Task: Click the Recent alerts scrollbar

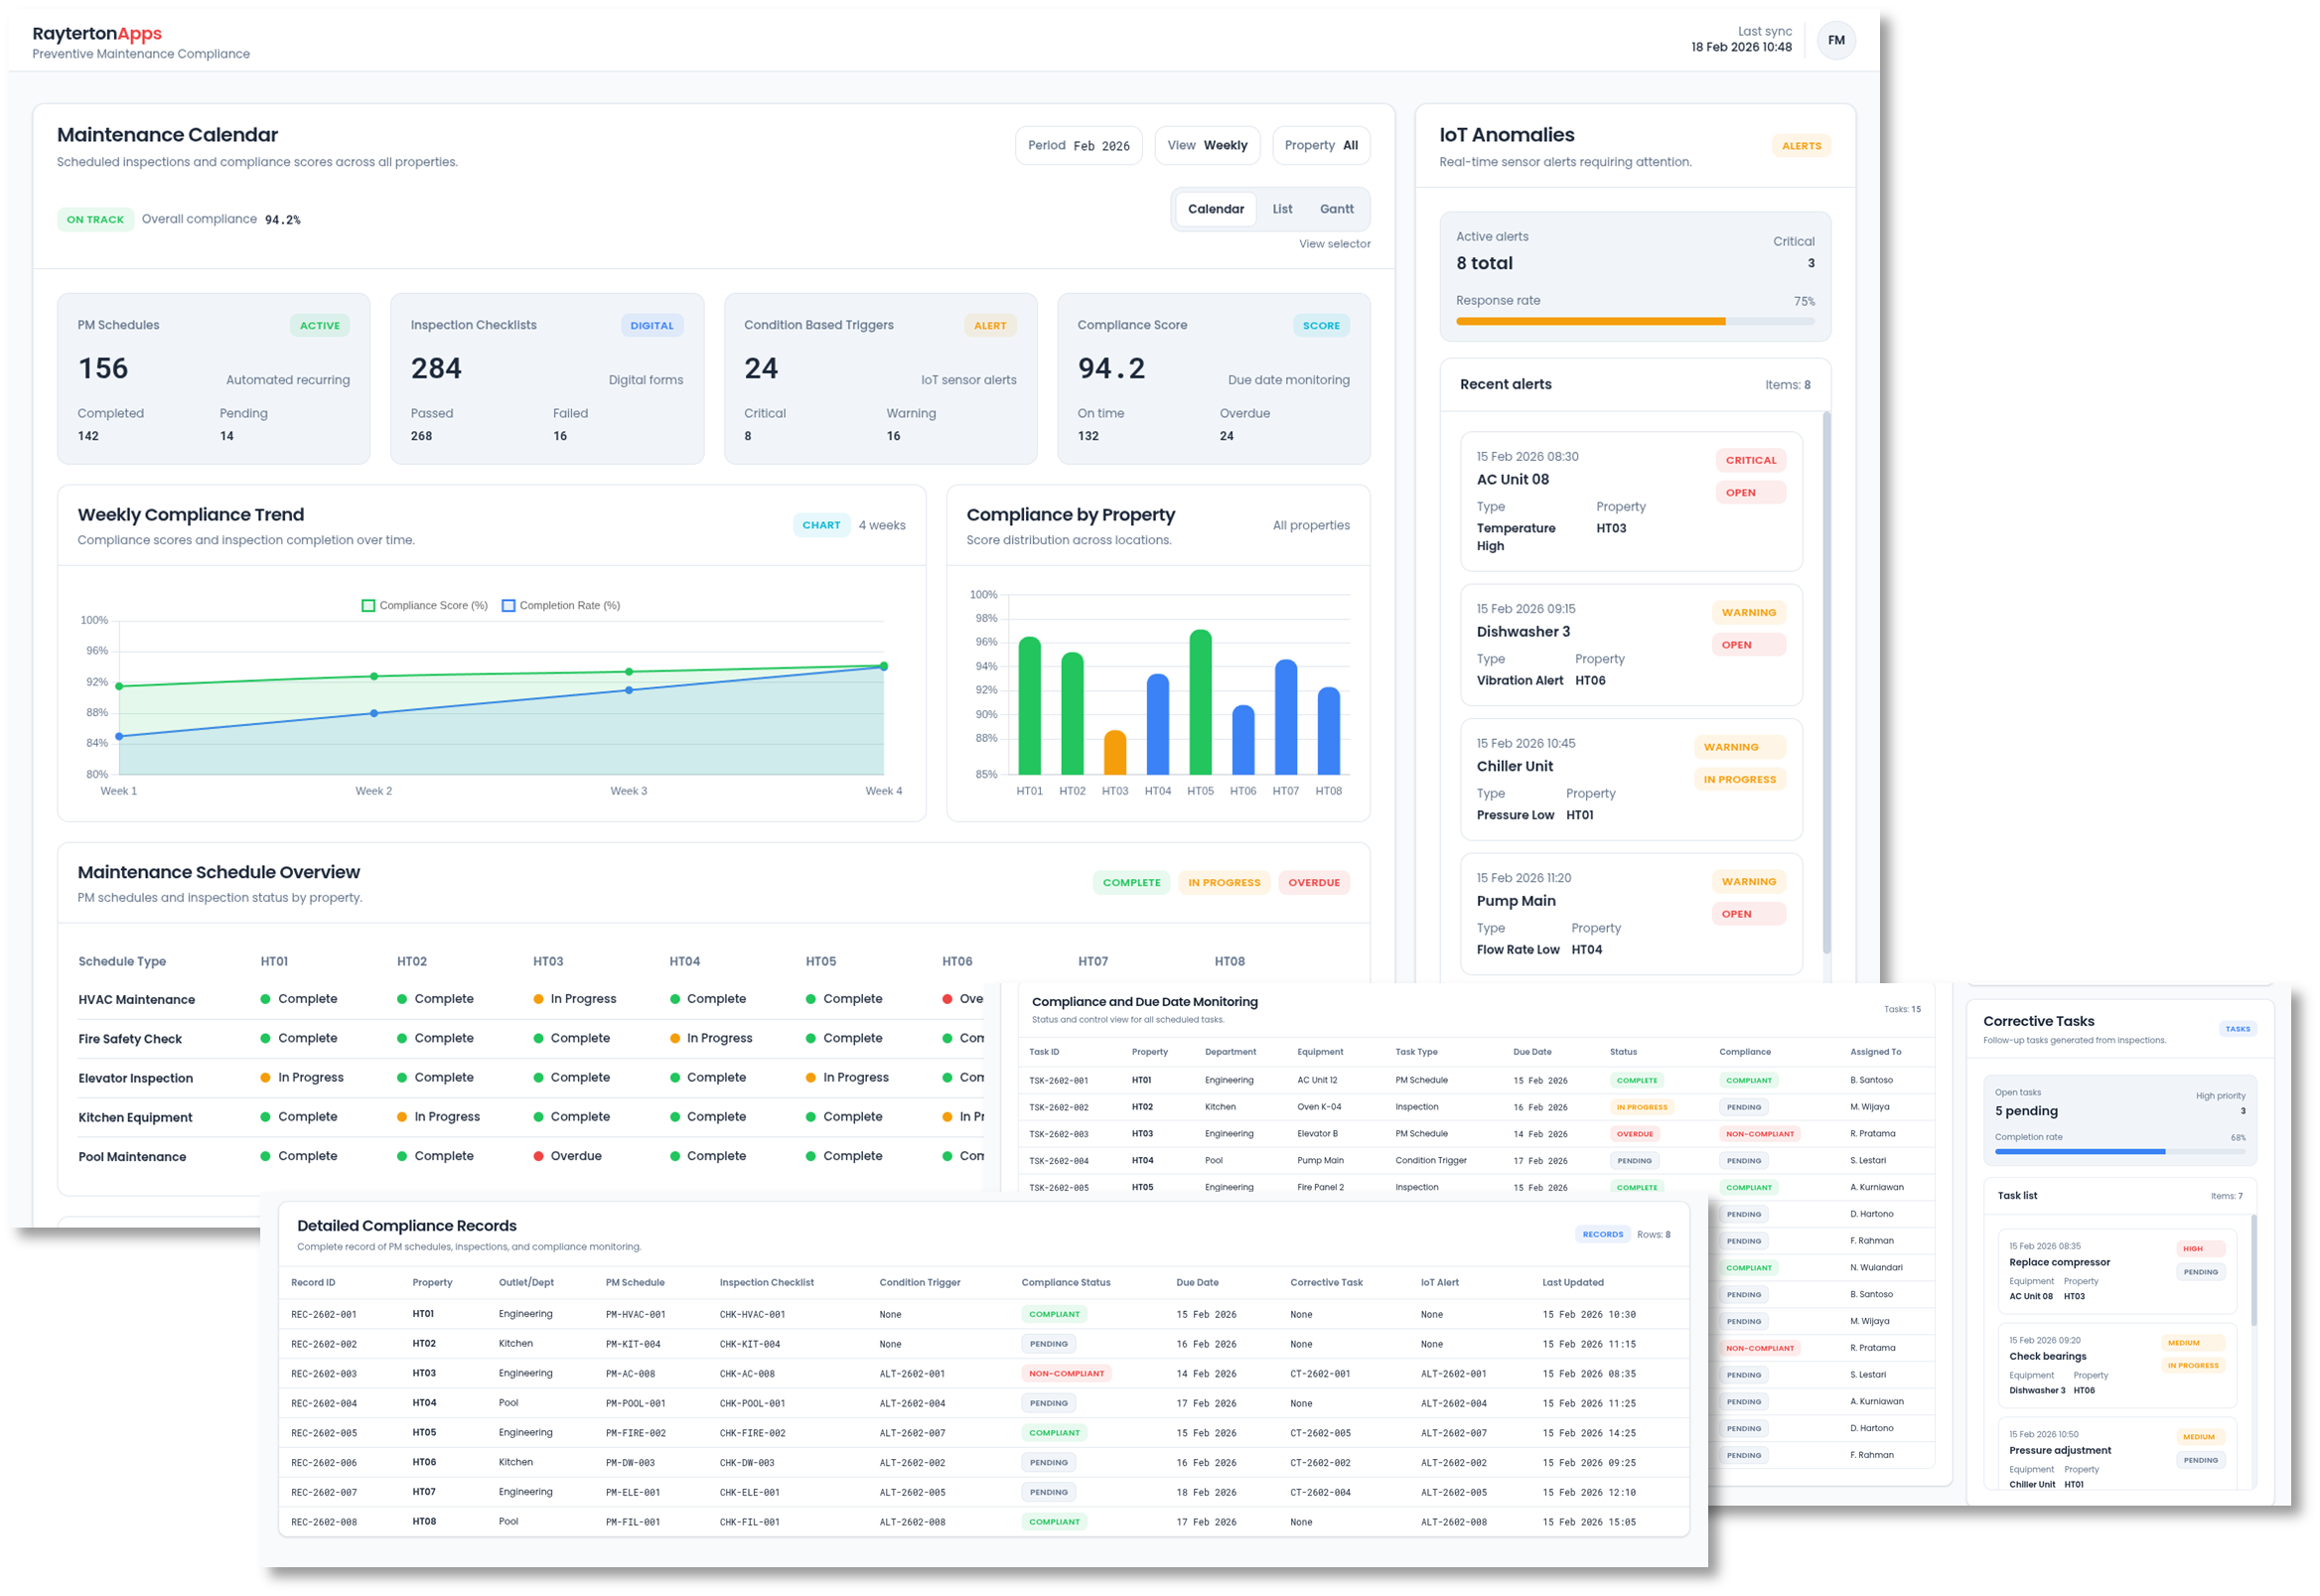Action: 1826,682
